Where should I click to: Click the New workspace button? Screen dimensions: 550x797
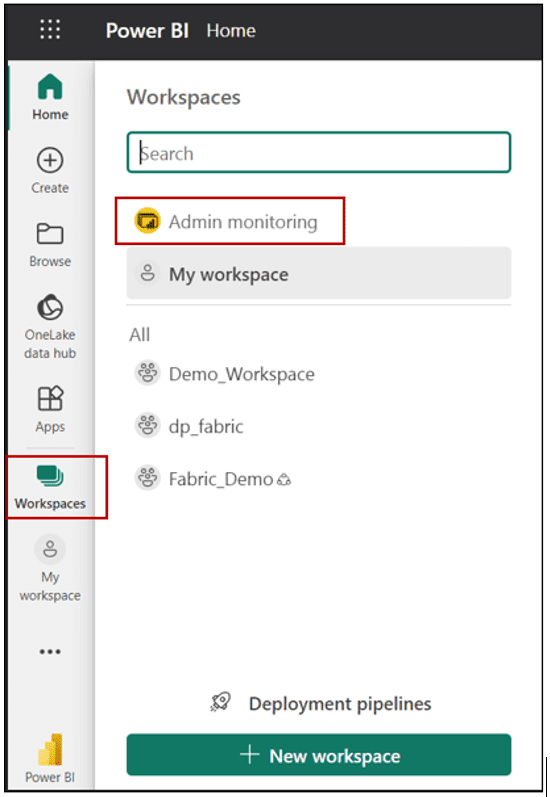[x=319, y=755]
